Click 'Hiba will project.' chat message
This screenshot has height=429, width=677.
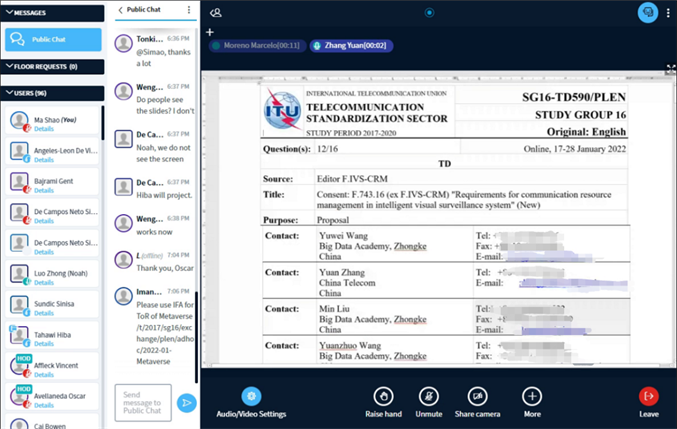[x=164, y=195]
